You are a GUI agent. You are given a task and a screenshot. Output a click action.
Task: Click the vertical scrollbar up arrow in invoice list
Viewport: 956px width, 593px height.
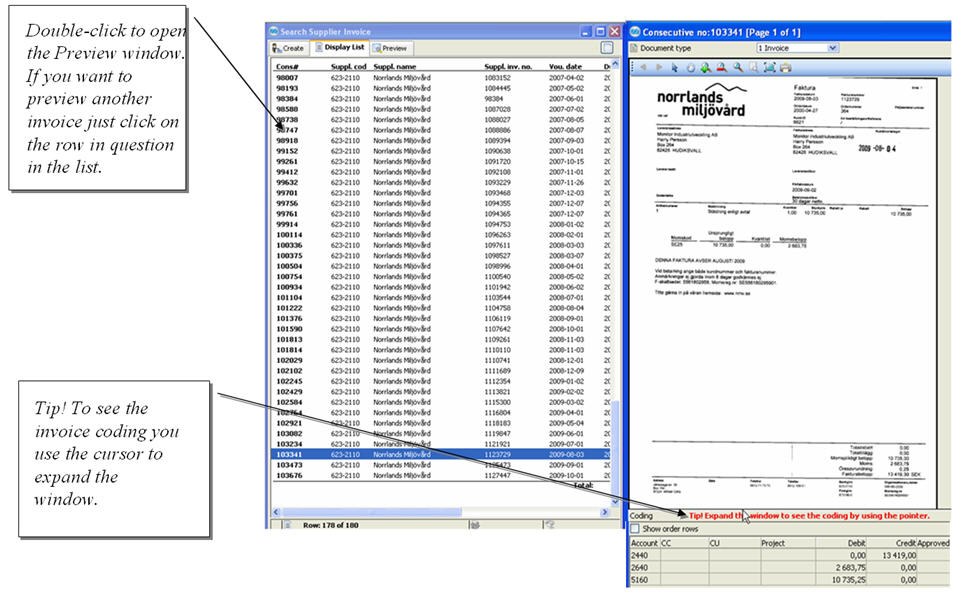pos(615,63)
